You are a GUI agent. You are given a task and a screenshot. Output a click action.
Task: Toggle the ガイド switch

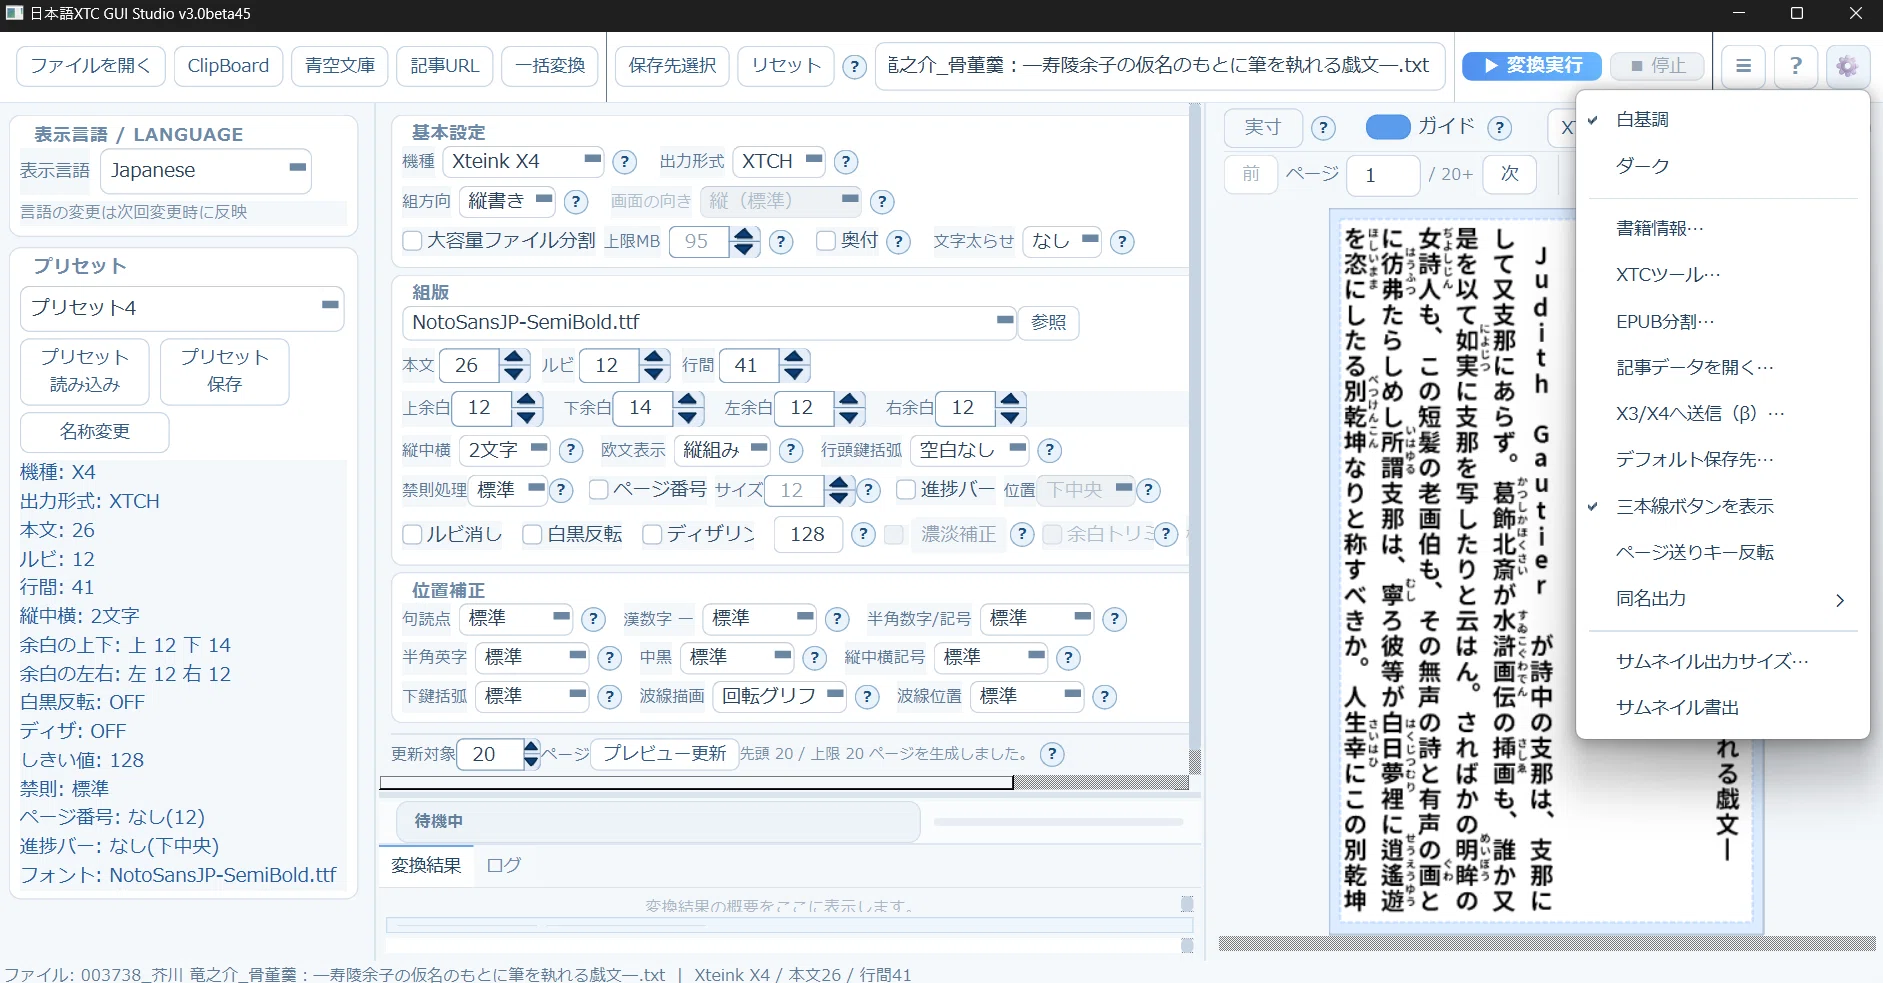1388,127
